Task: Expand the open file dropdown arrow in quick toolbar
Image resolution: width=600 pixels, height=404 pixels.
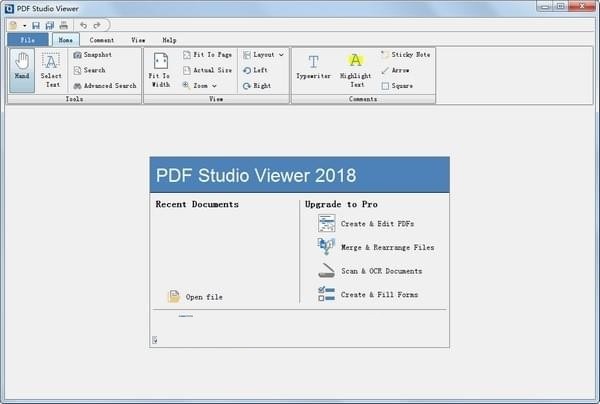Action: click(24, 26)
